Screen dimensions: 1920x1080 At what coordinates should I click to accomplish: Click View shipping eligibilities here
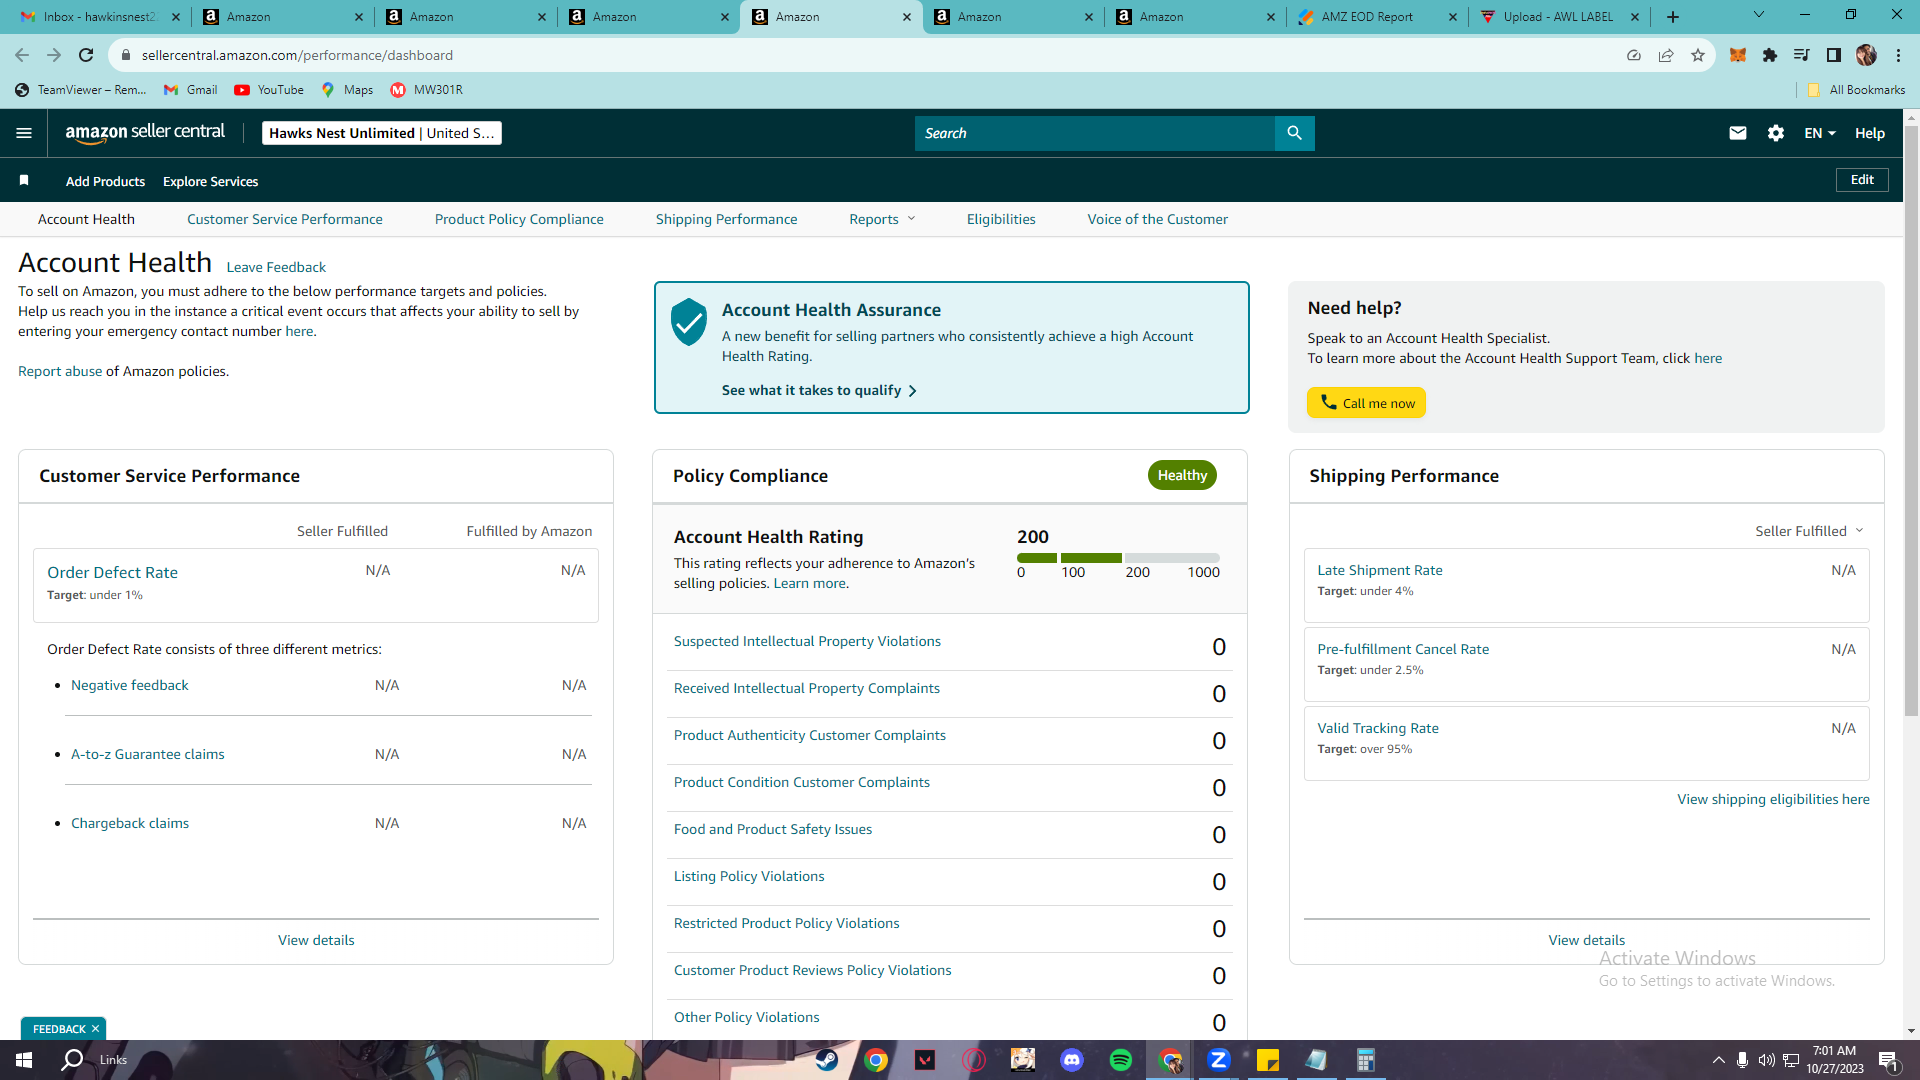1773,799
